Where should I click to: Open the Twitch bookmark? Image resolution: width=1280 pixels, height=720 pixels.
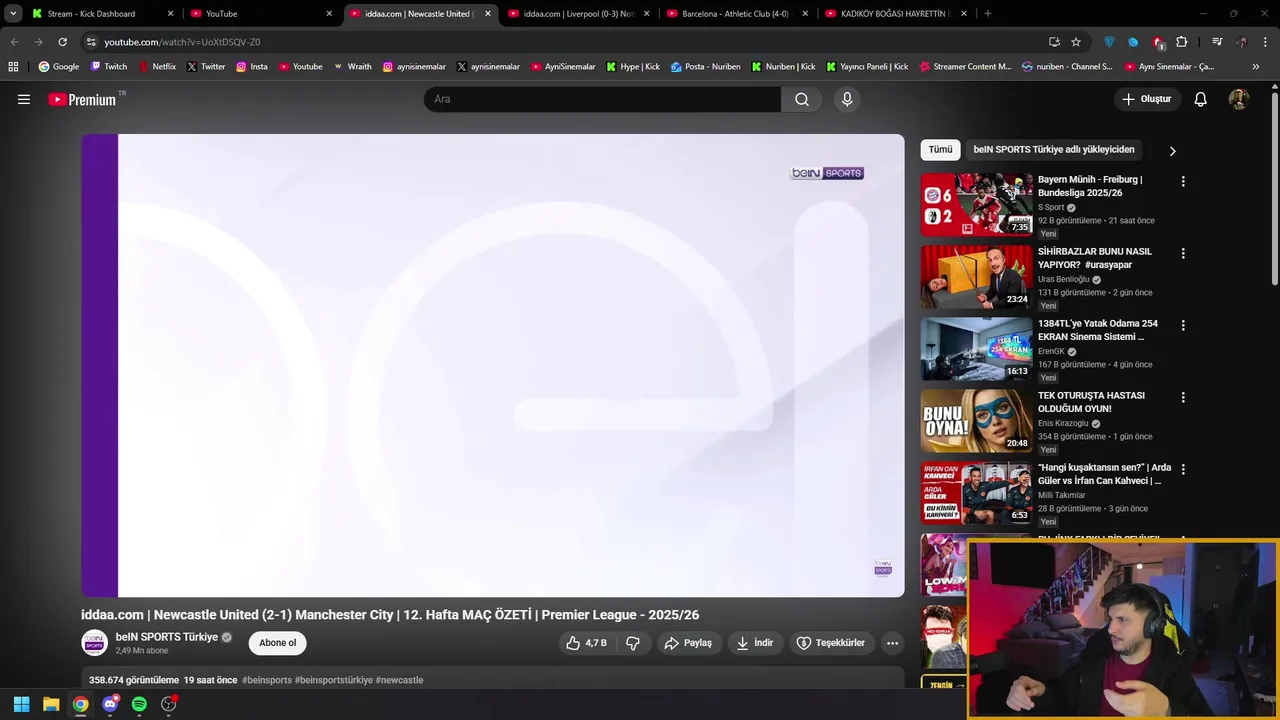[x=109, y=67]
